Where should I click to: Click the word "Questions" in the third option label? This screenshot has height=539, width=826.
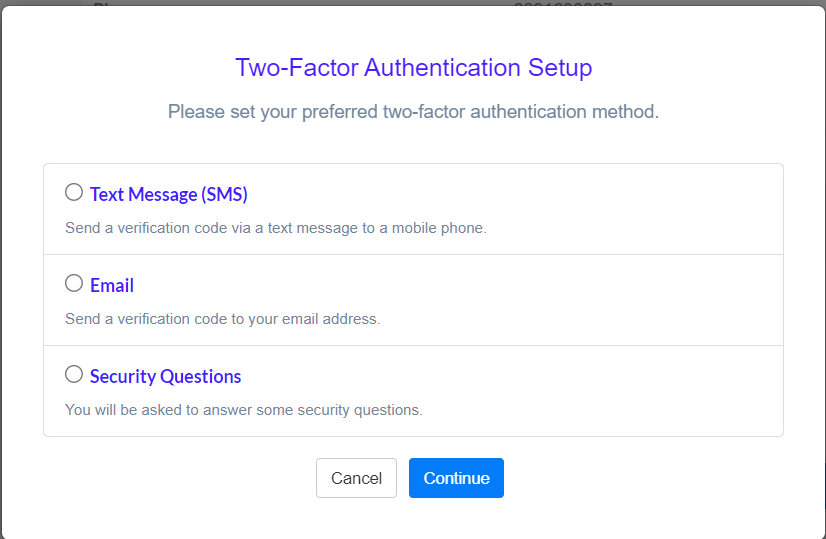[x=203, y=377]
